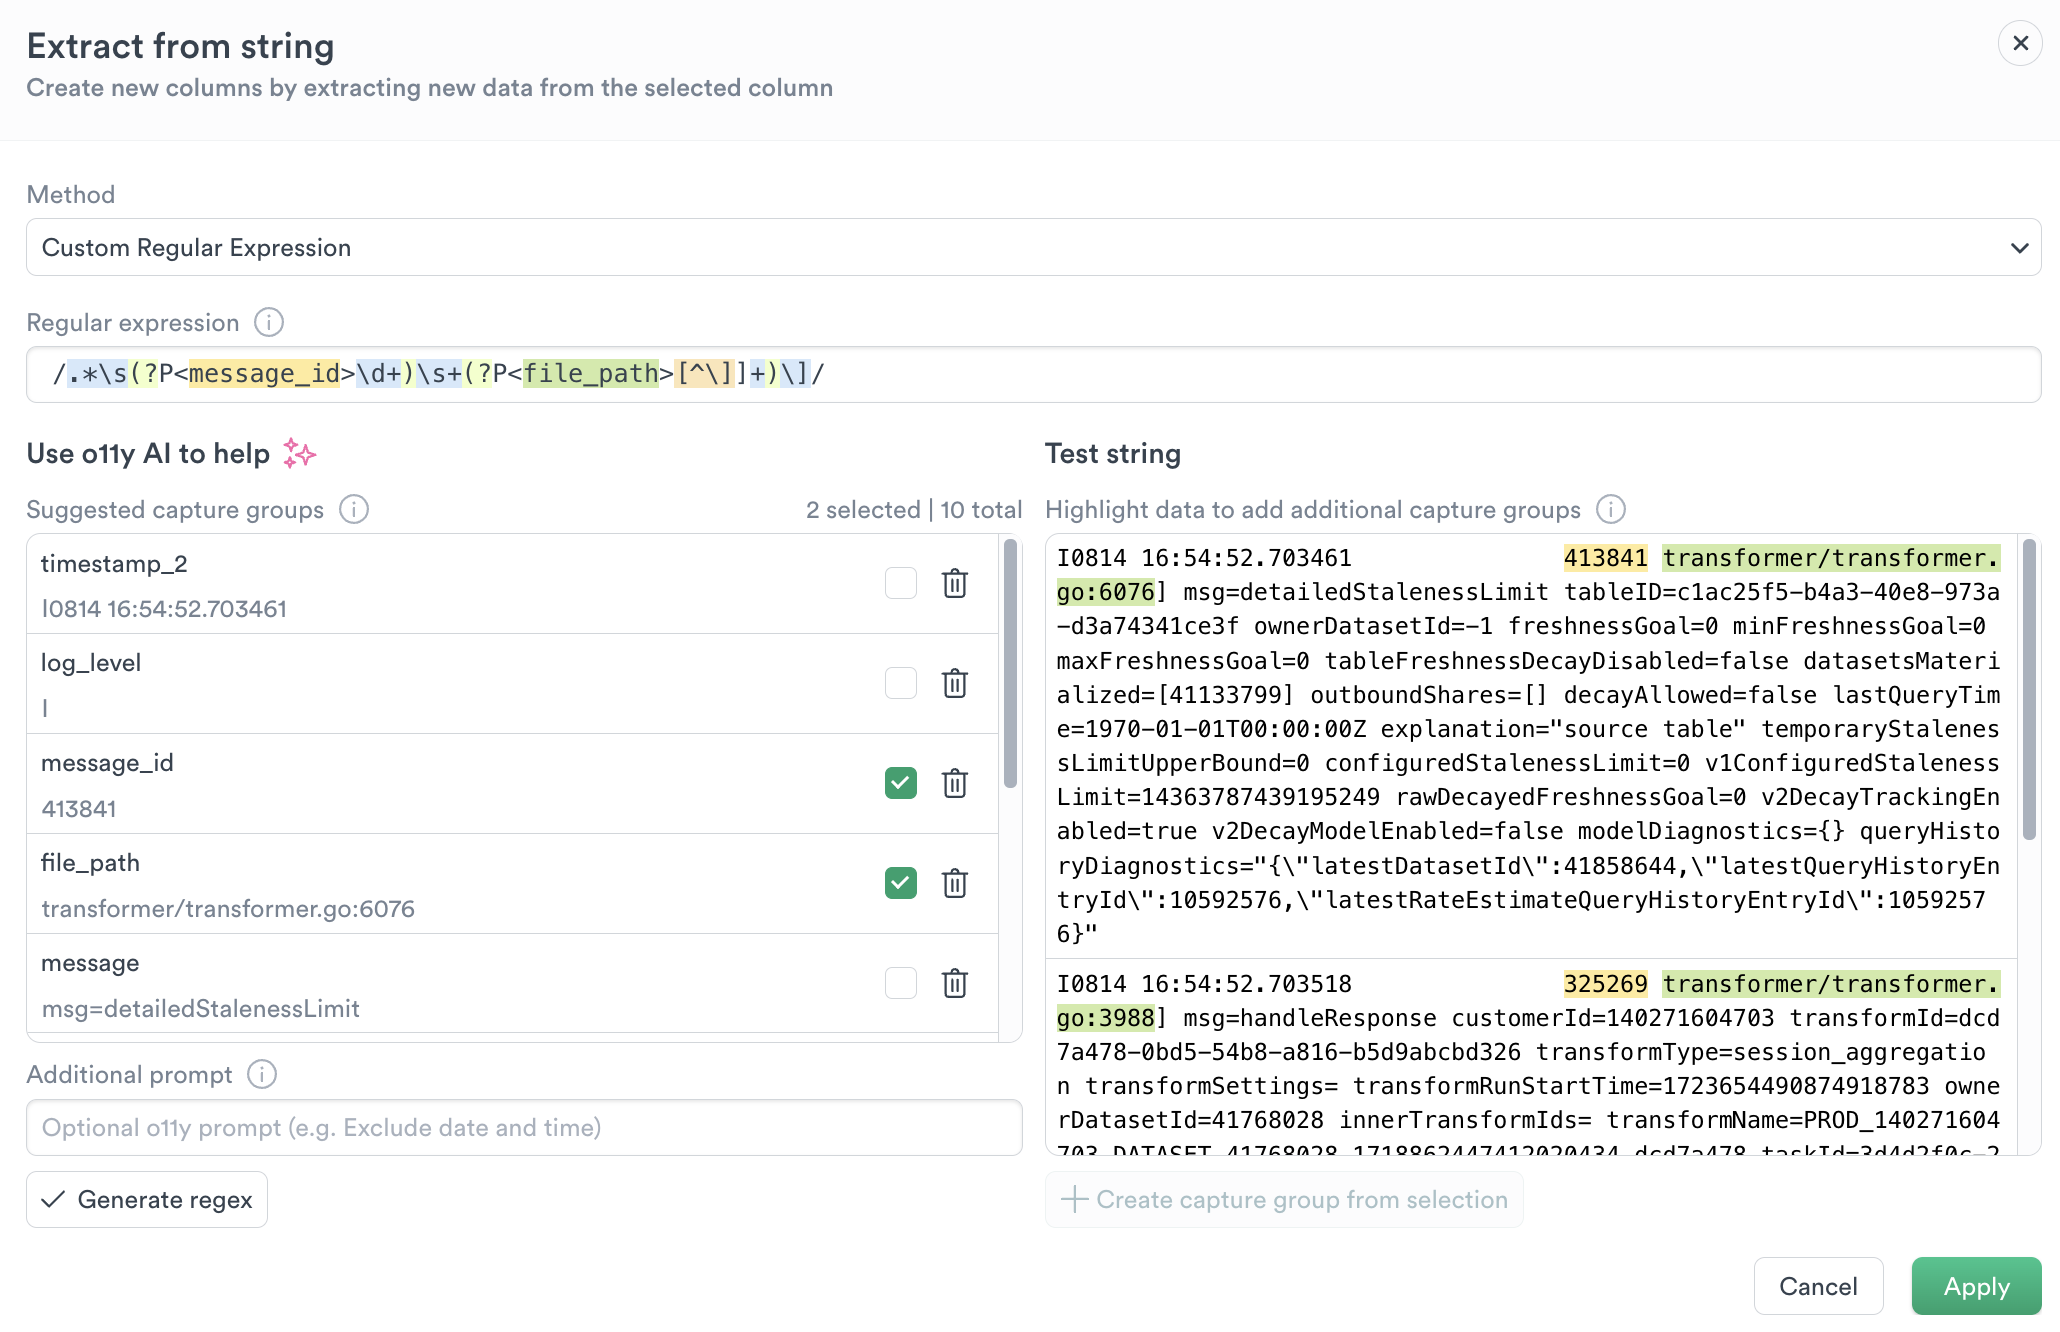Click the Generate regex button
Screen dimensions: 2060x1332
[x=147, y=1199]
